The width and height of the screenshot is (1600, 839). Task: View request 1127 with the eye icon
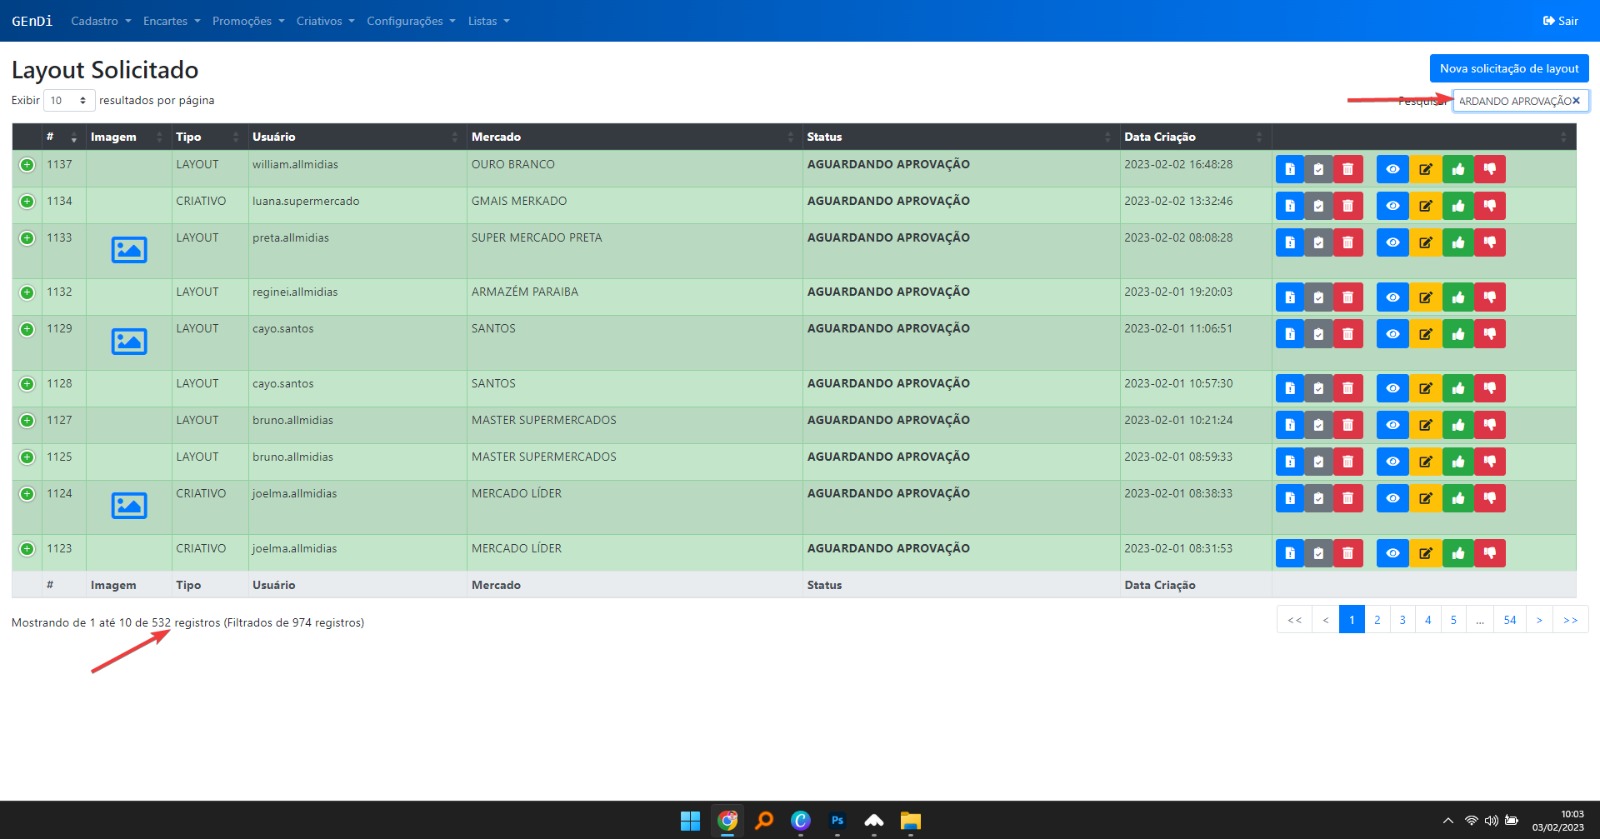click(x=1392, y=426)
